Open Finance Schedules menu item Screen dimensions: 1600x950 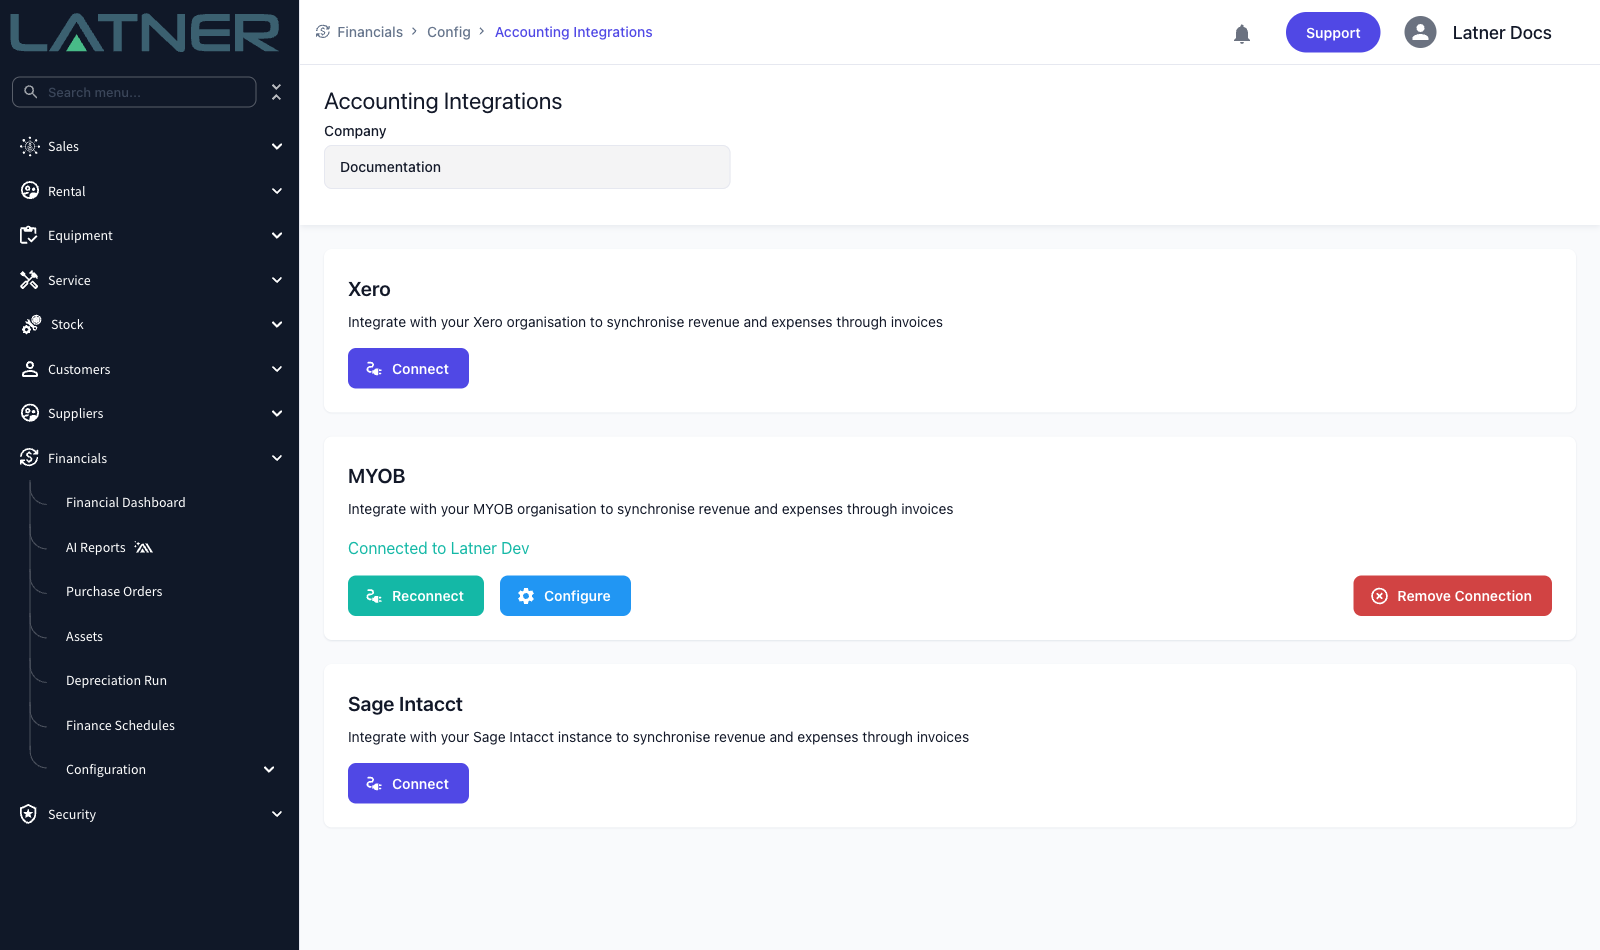(x=120, y=726)
